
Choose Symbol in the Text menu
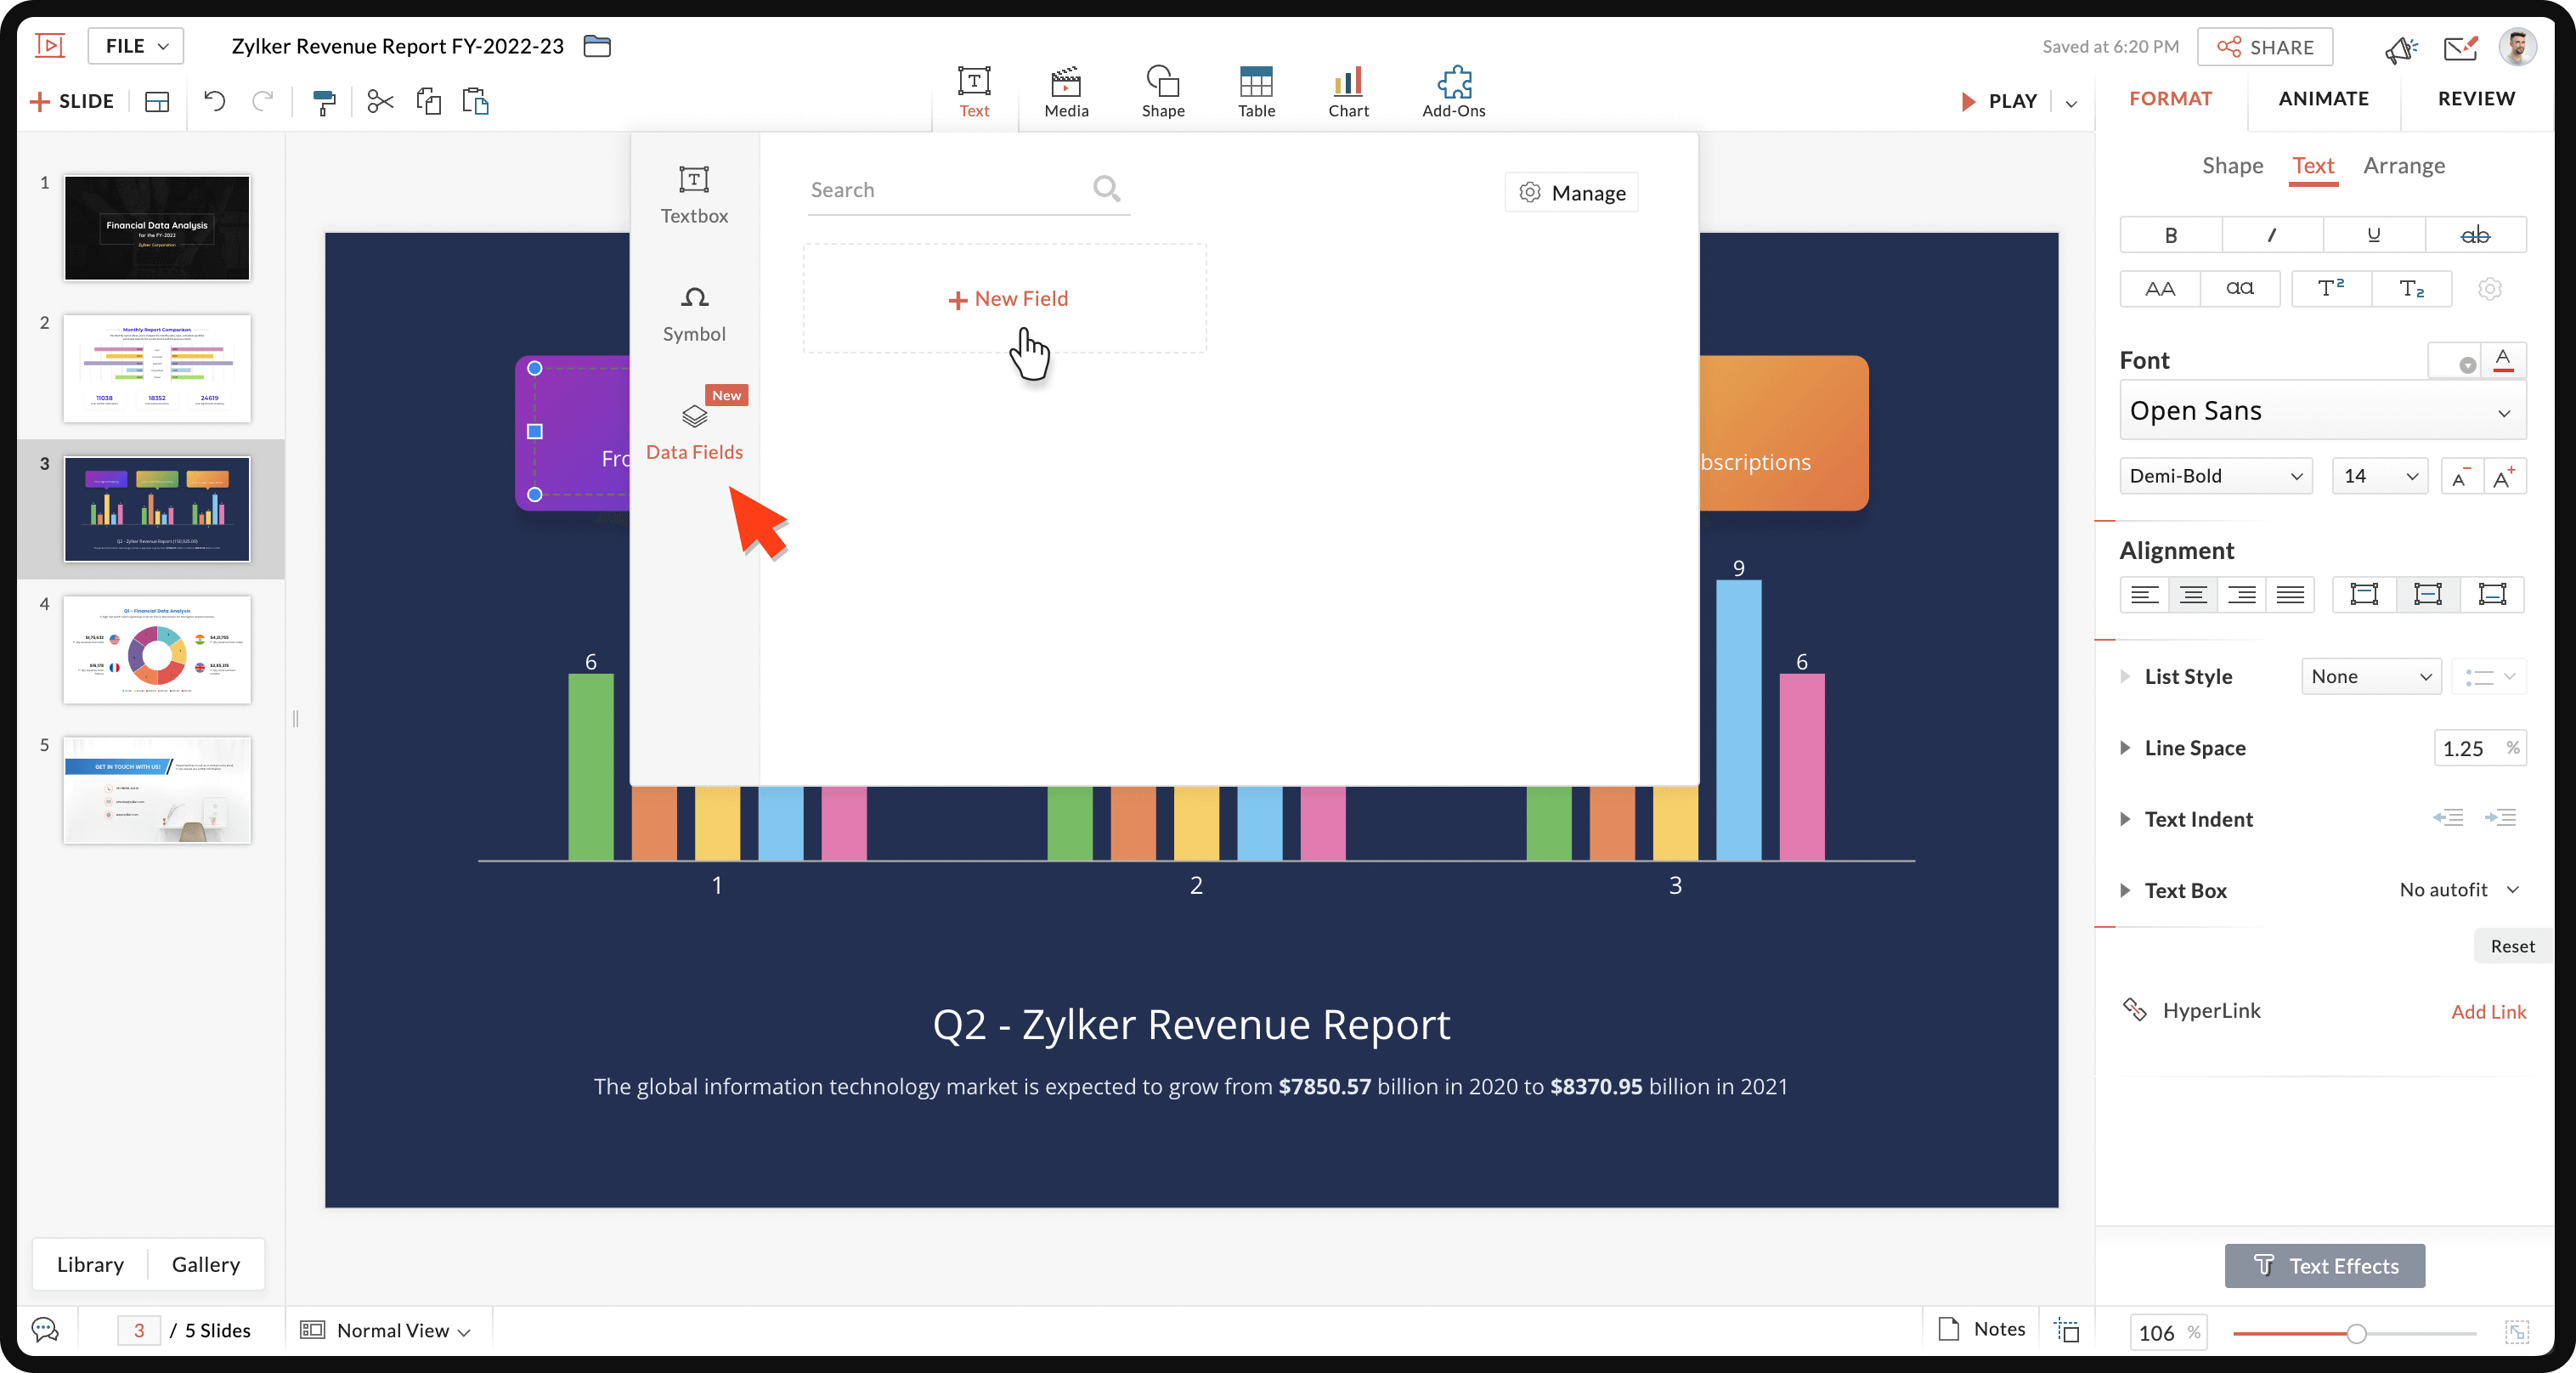click(x=694, y=314)
